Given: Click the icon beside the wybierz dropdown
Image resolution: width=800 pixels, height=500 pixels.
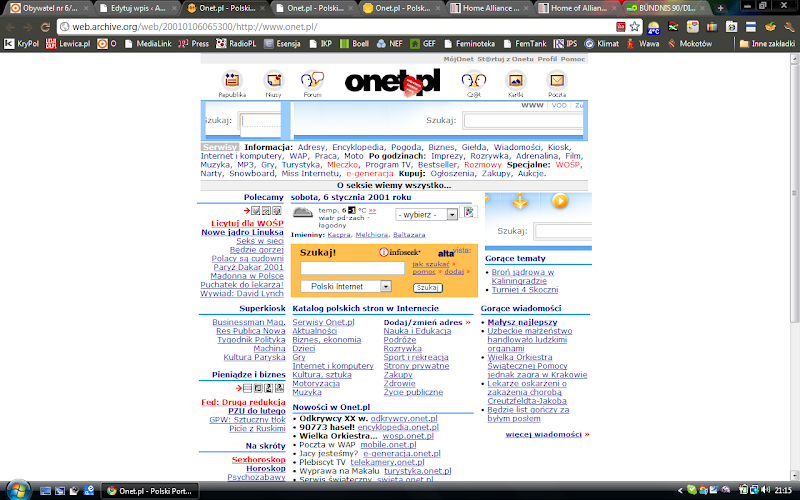Looking at the screenshot, I should [469, 212].
